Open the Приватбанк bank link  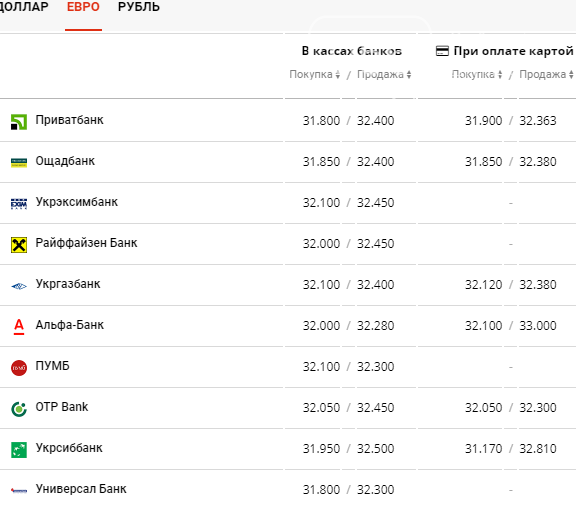coord(69,120)
